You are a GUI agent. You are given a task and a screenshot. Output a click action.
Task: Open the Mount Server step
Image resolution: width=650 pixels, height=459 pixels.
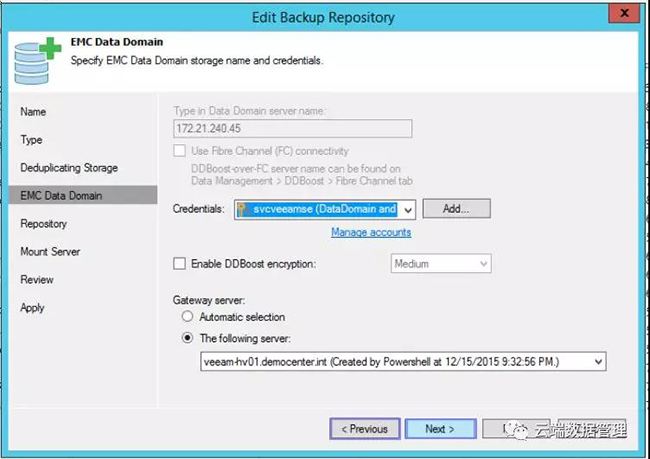click(50, 252)
